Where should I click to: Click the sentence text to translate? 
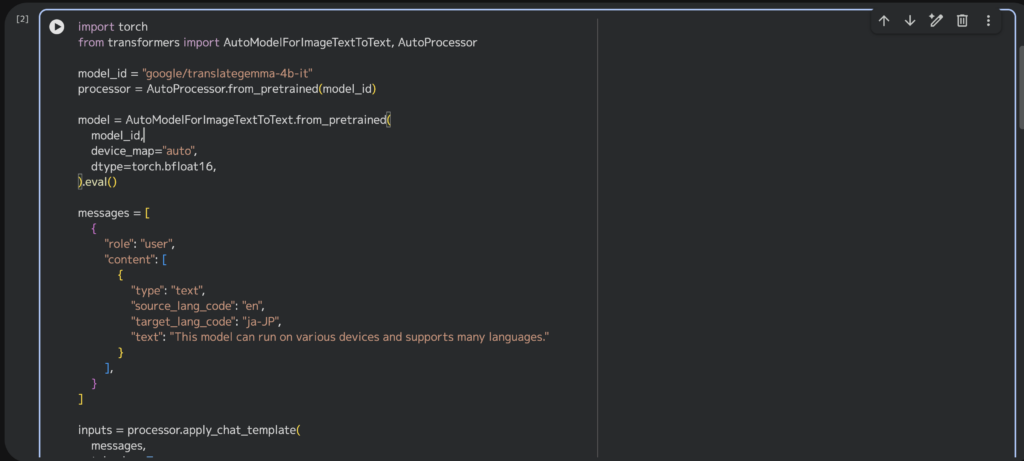362,337
